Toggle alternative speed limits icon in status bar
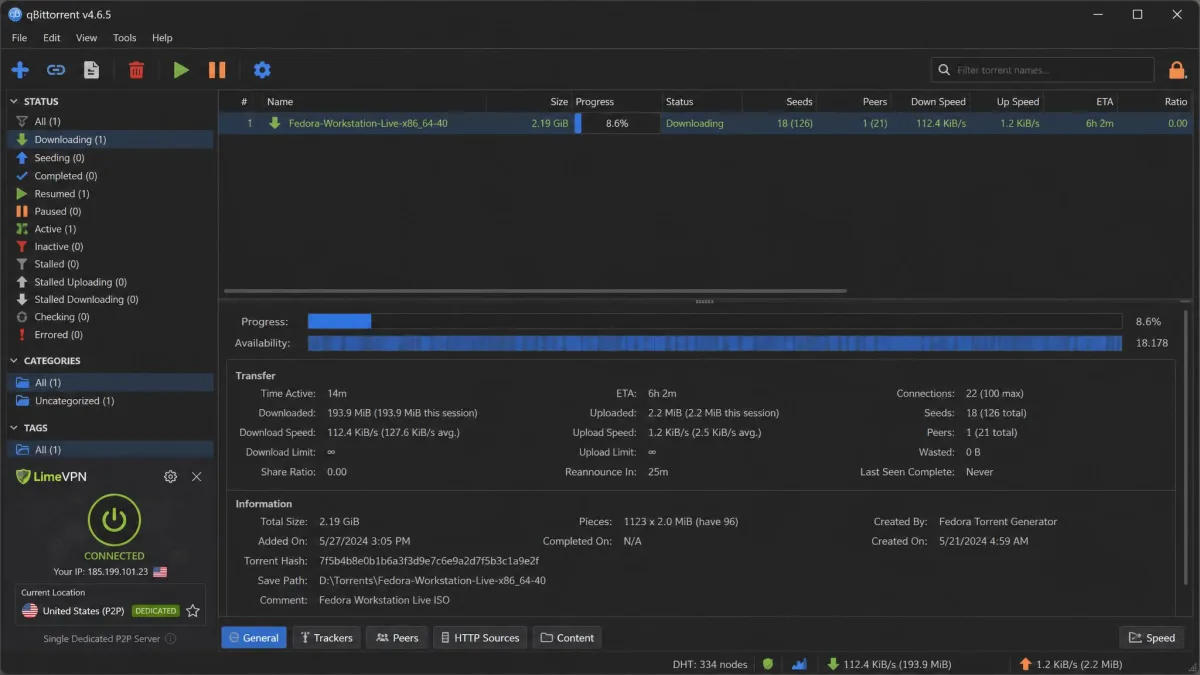1200x675 pixels. pos(799,664)
